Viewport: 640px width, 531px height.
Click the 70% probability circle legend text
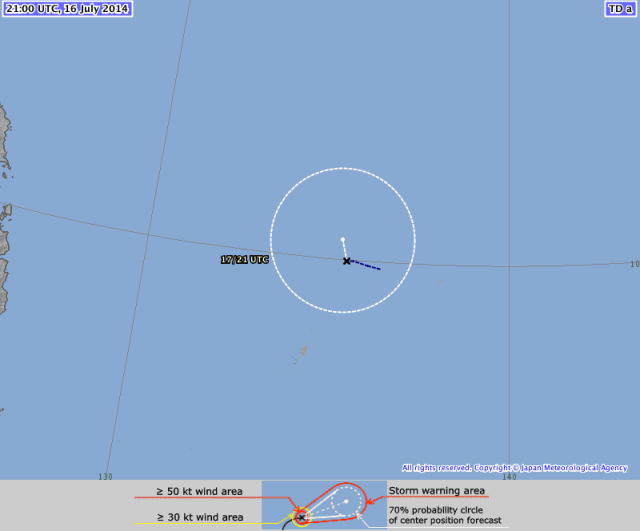click(444, 515)
